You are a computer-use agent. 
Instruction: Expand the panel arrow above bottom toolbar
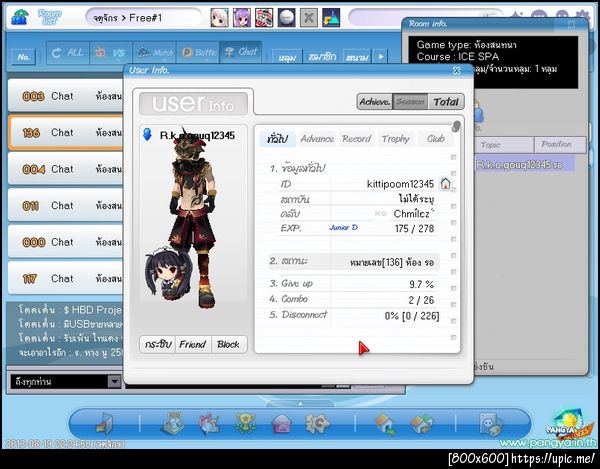(300, 403)
